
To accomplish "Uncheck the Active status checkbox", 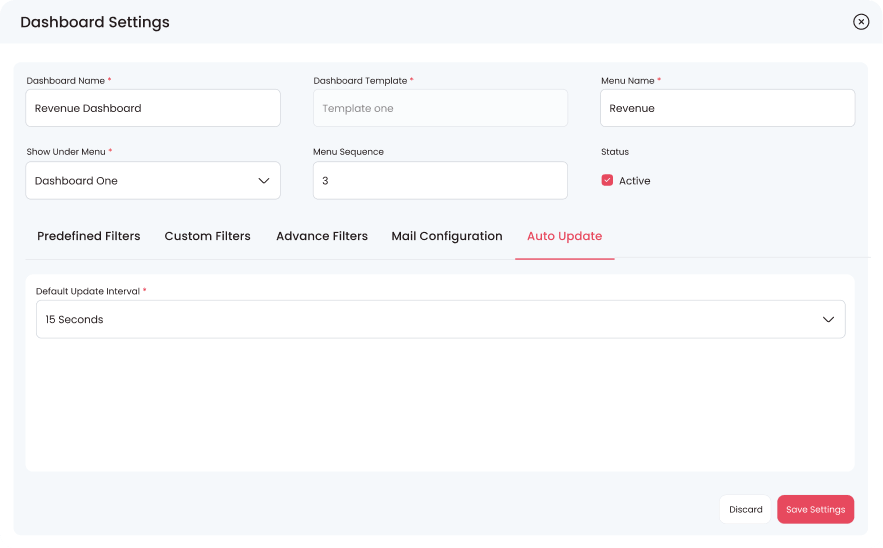I will click(607, 181).
